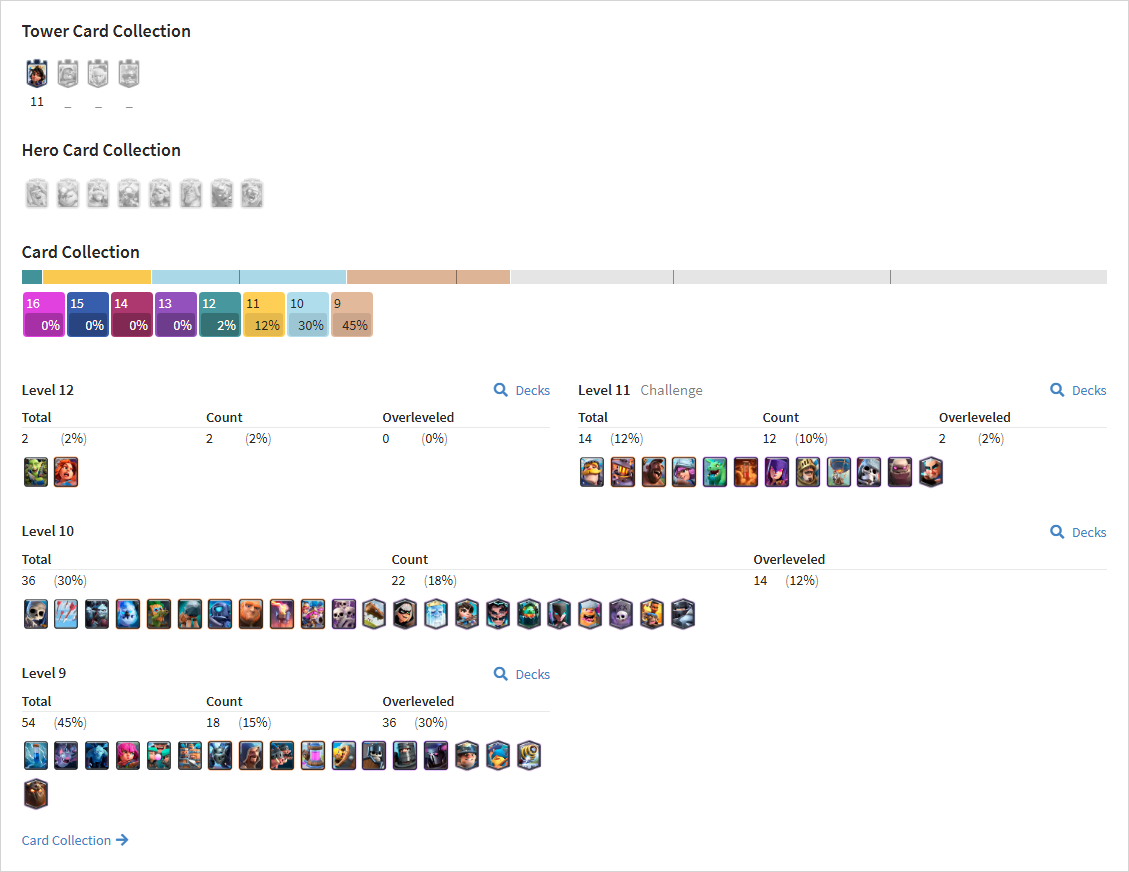Open Decks search for Level 10
Image resolution: width=1129 pixels, height=872 pixels.
pyautogui.click(x=1079, y=532)
